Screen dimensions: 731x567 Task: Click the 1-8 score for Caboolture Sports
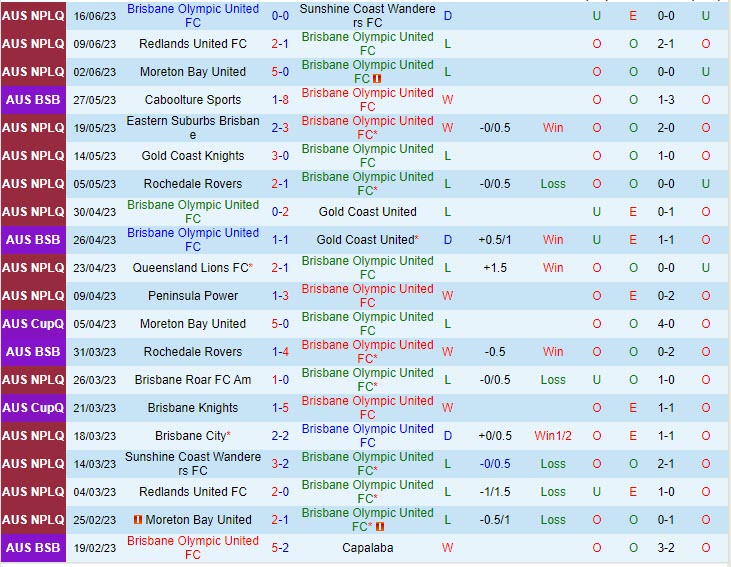(280, 100)
